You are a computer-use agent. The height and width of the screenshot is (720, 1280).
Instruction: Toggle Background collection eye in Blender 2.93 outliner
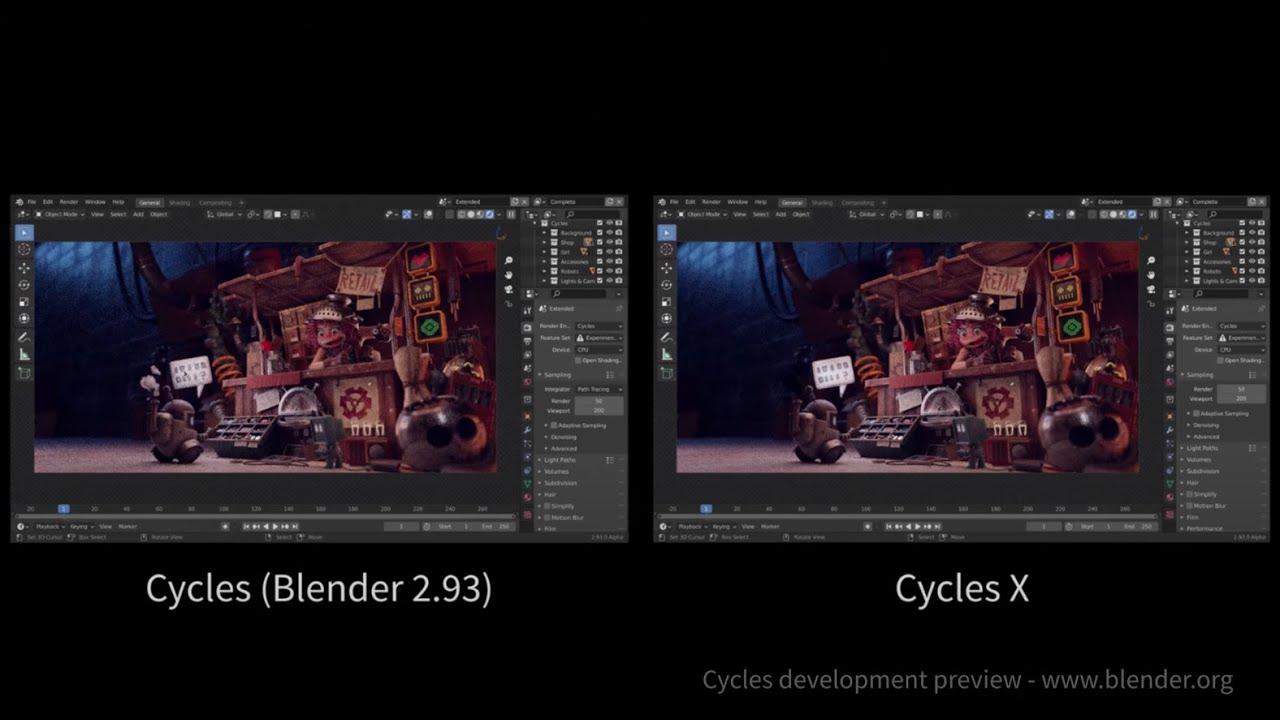pos(609,232)
